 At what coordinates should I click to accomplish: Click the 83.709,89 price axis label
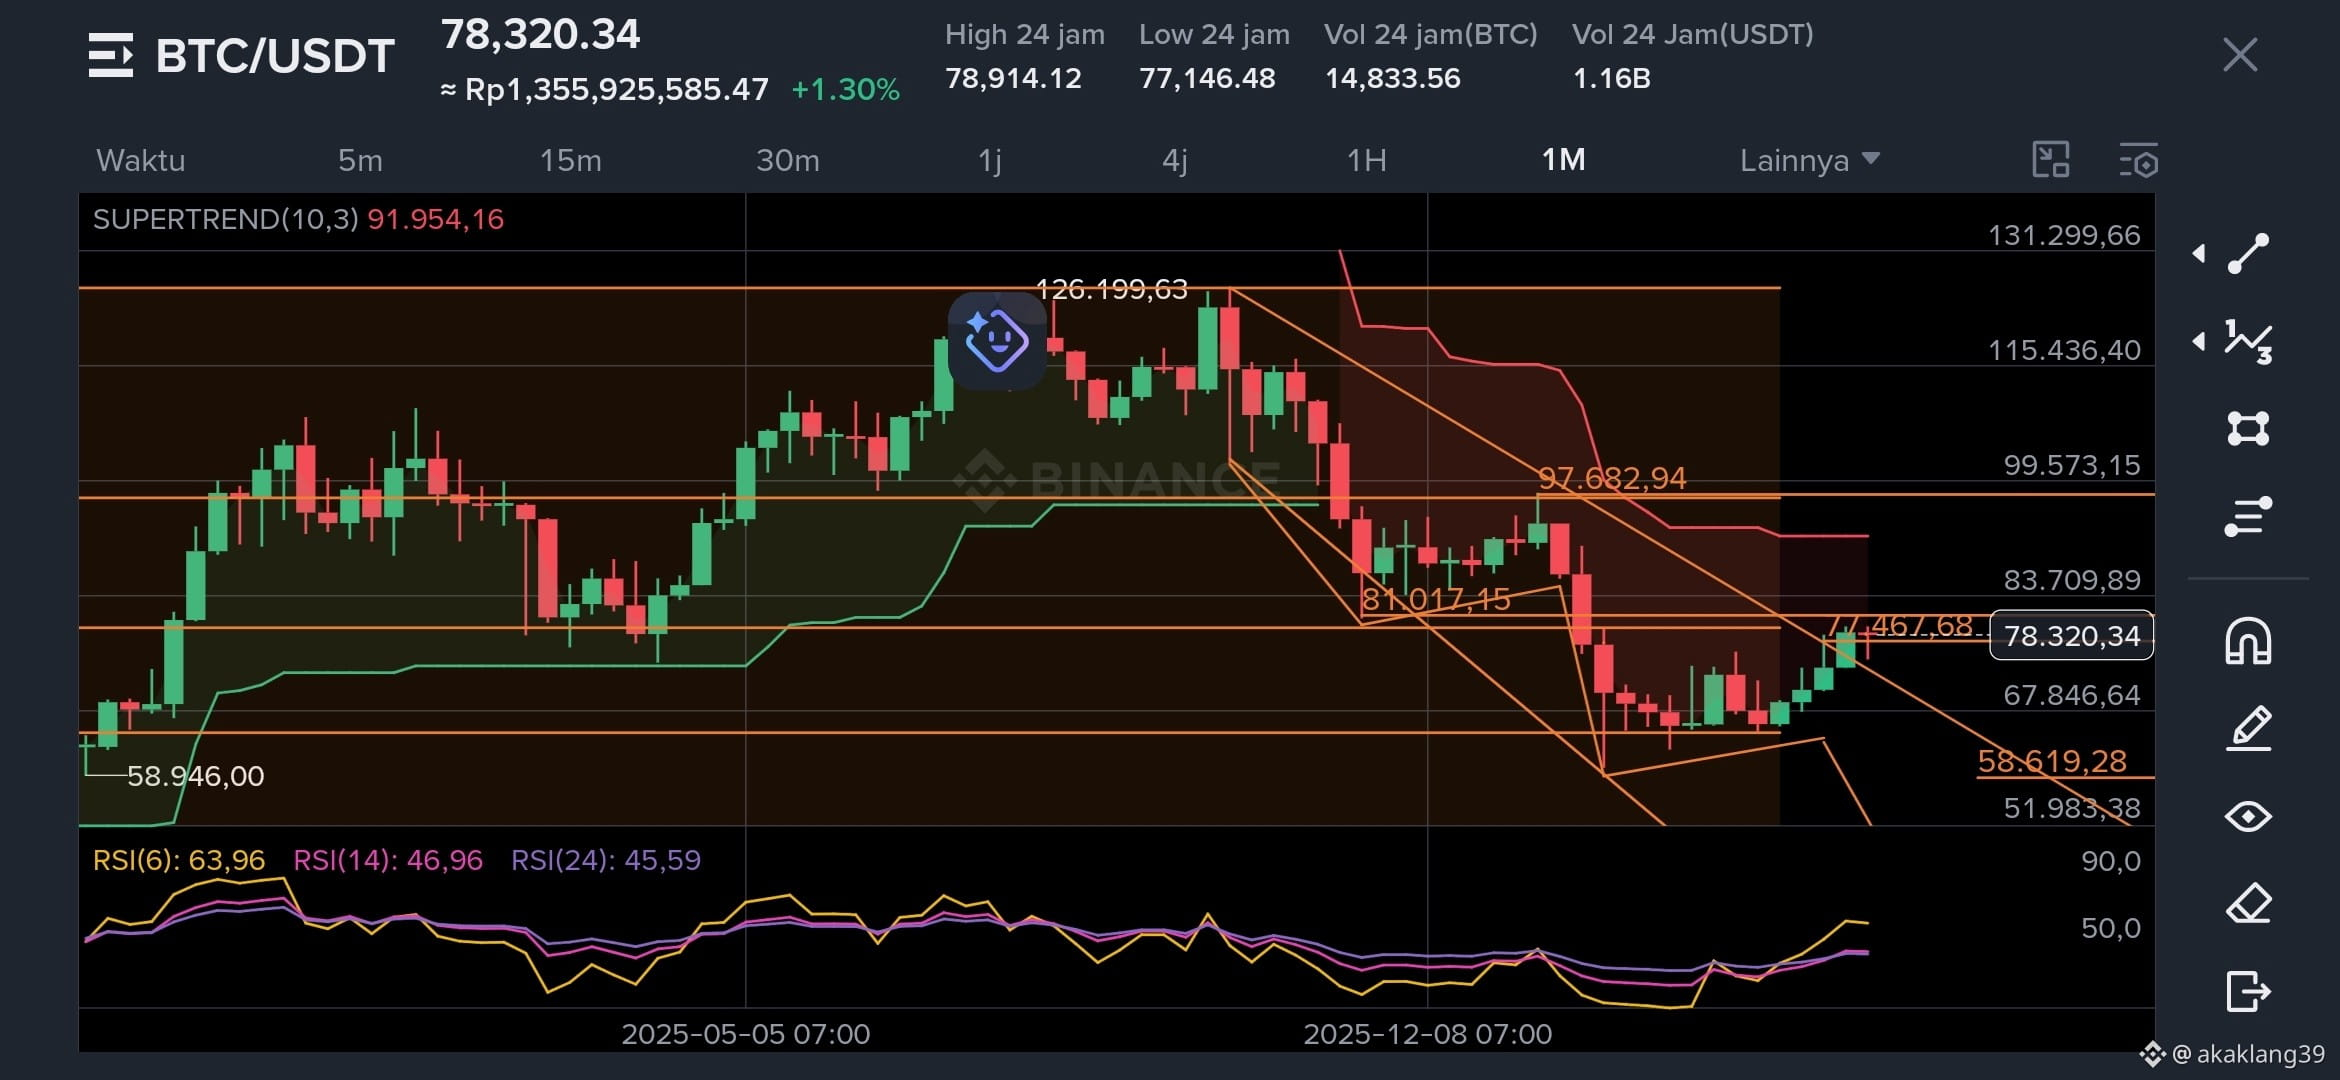pyautogui.click(x=2072, y=580)
